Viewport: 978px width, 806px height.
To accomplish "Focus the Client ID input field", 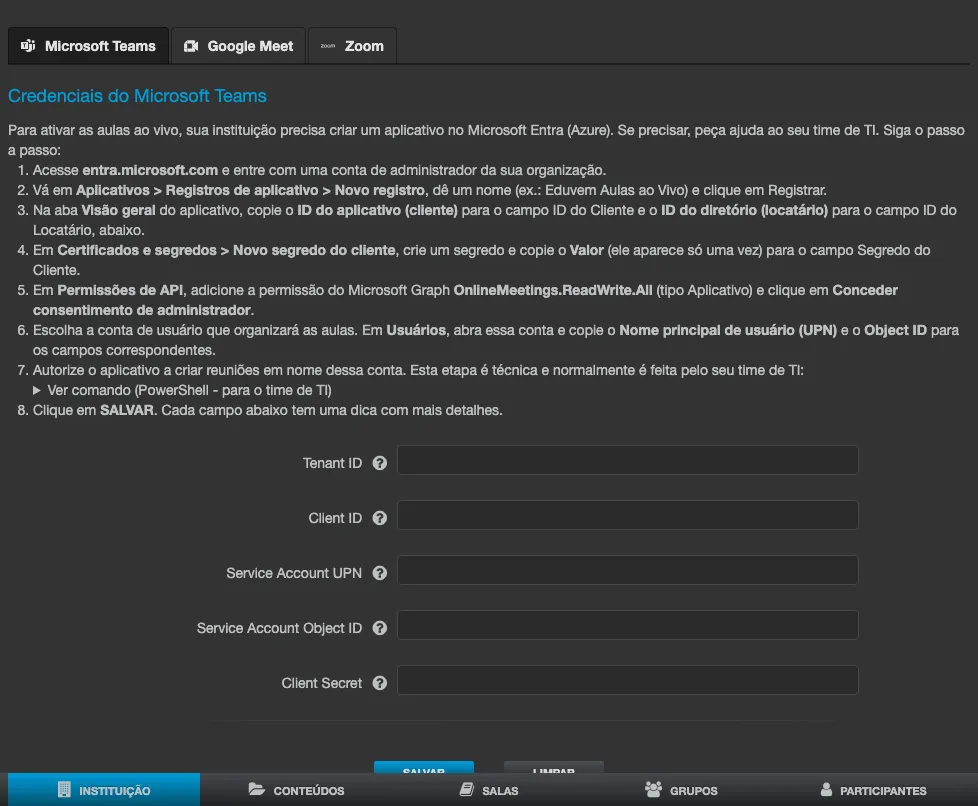I will point(627,515).
